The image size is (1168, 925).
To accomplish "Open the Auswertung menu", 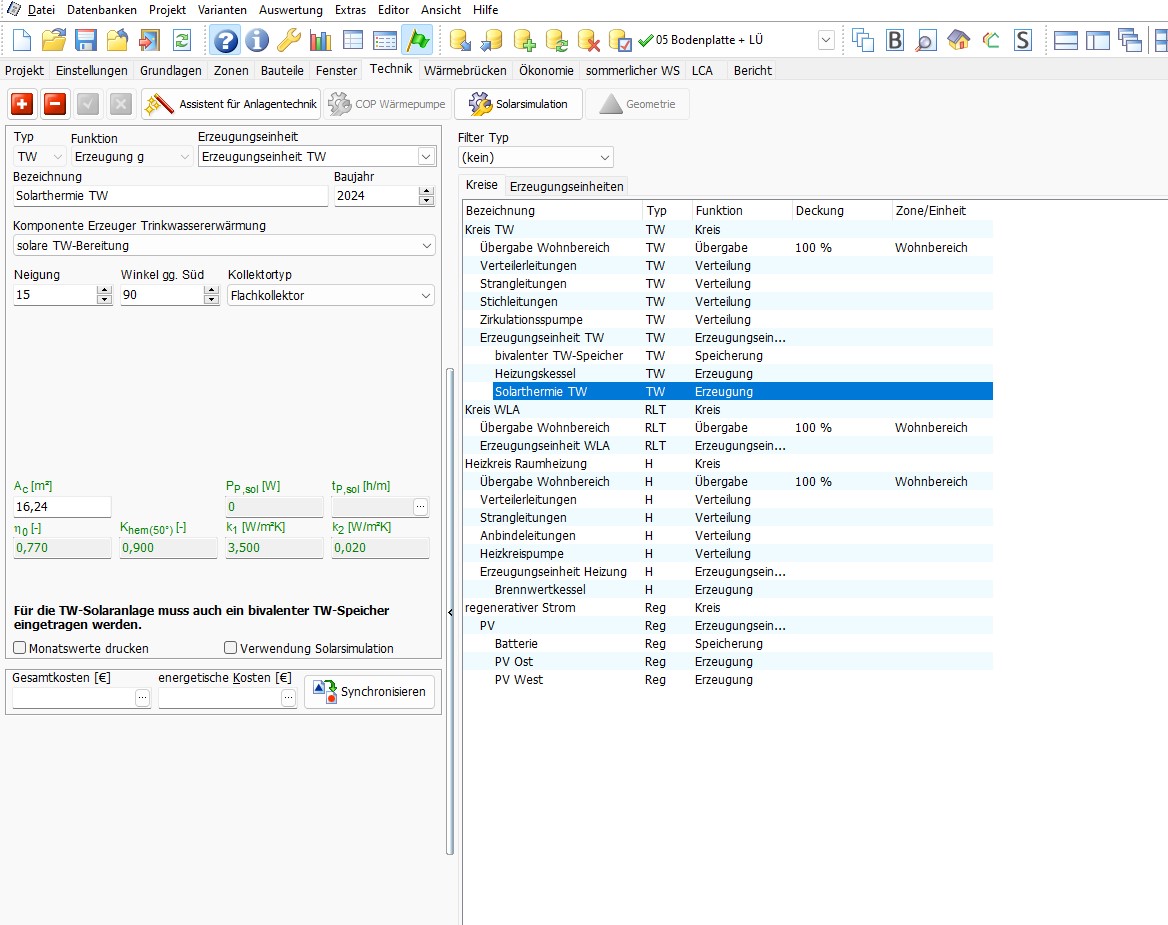I will [x=290, y=10].
